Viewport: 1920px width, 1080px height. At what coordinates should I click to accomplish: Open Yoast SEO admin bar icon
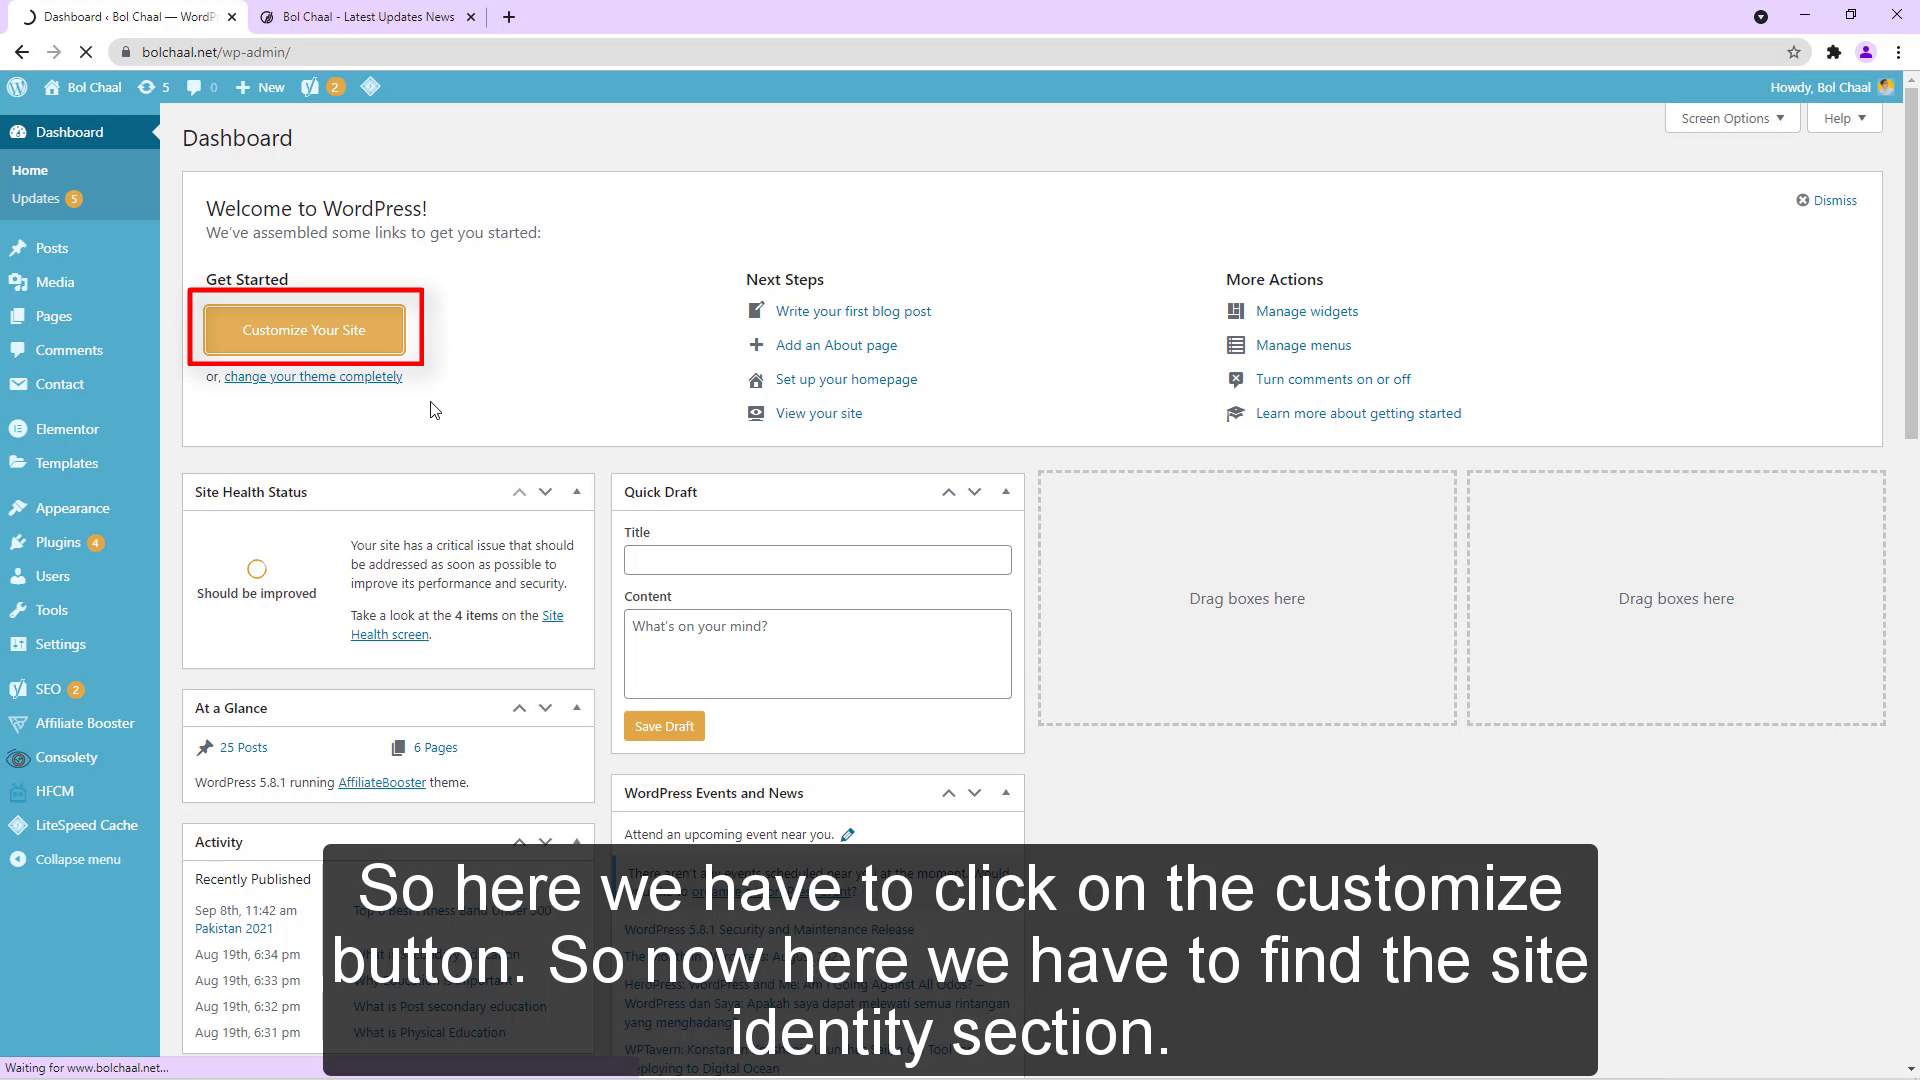[x=322, y=87]
